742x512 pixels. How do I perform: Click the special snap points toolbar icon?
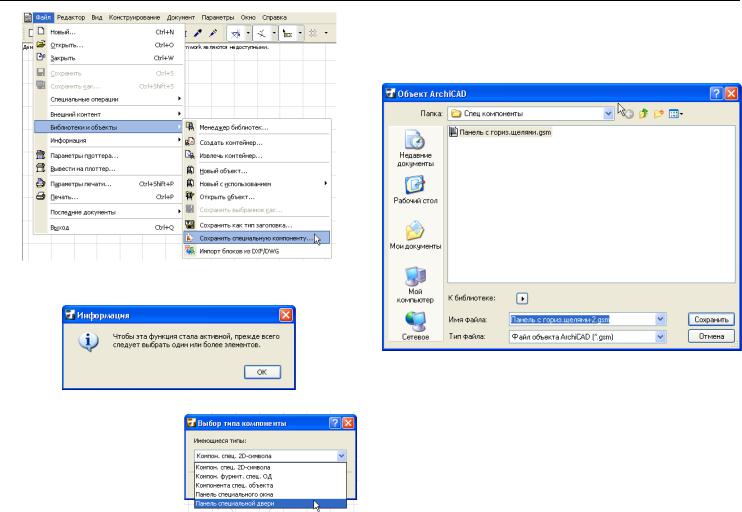click(x=262, y=33)
